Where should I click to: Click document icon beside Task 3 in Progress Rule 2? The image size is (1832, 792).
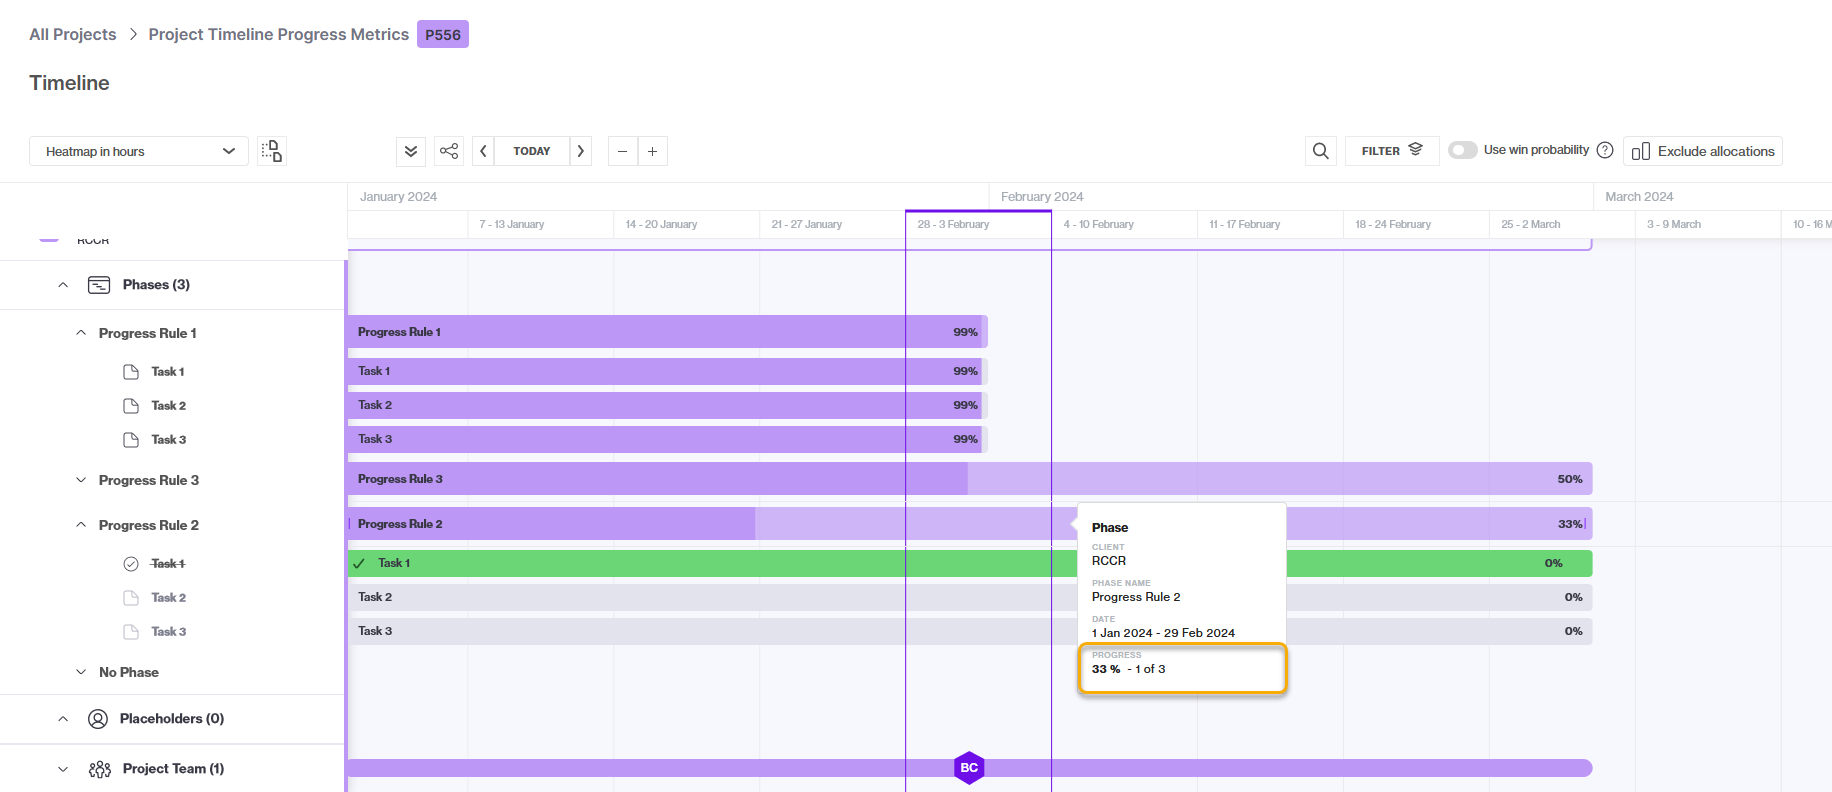(x=131, y=632)
